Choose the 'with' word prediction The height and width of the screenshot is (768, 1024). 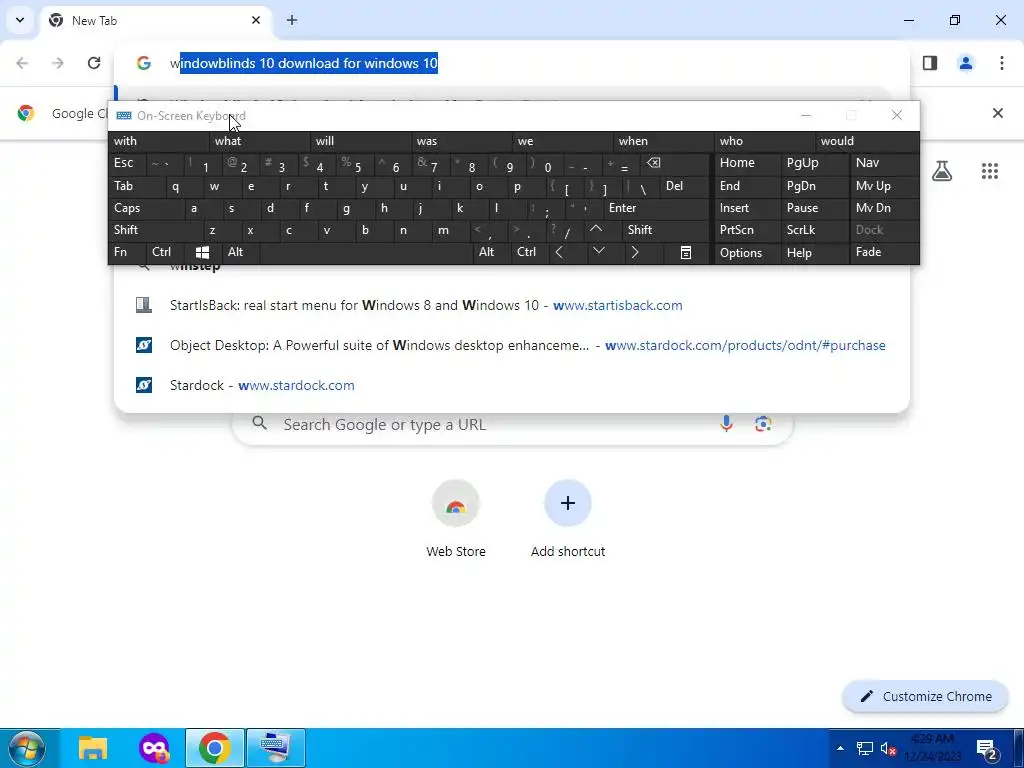(159, 141)
